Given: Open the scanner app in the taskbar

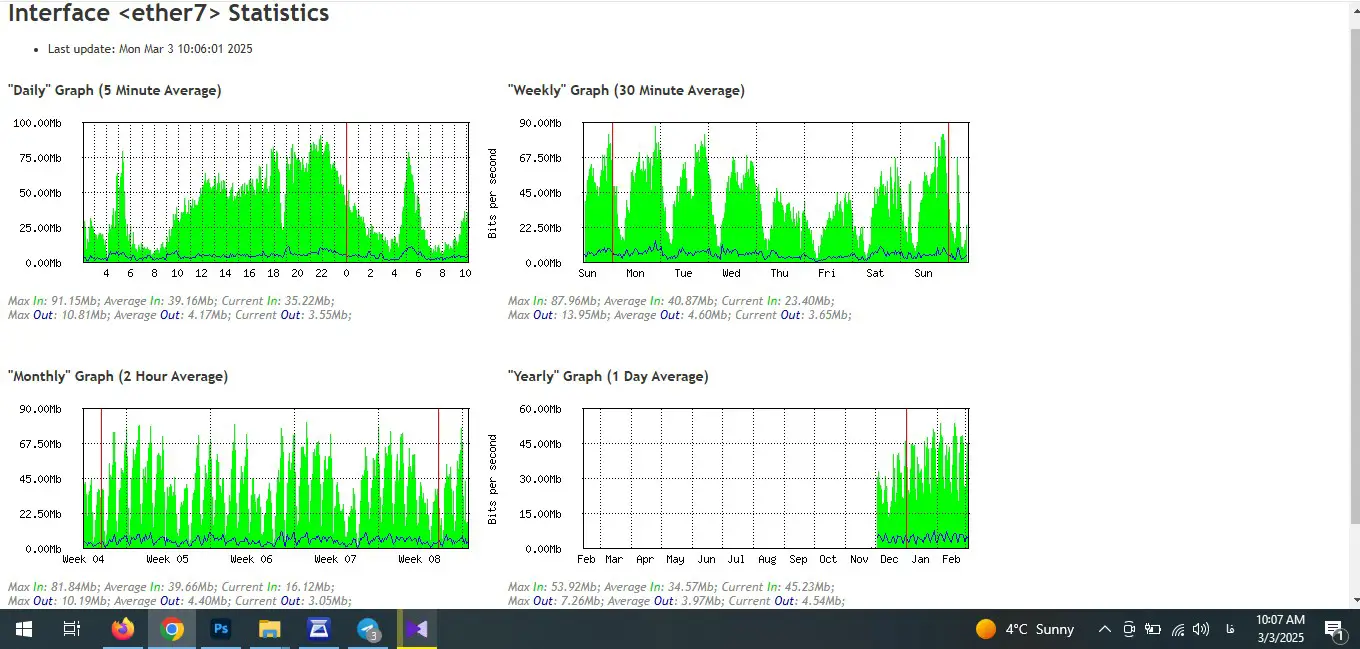Looking at the screenshot, I should (x=319, y=629).
